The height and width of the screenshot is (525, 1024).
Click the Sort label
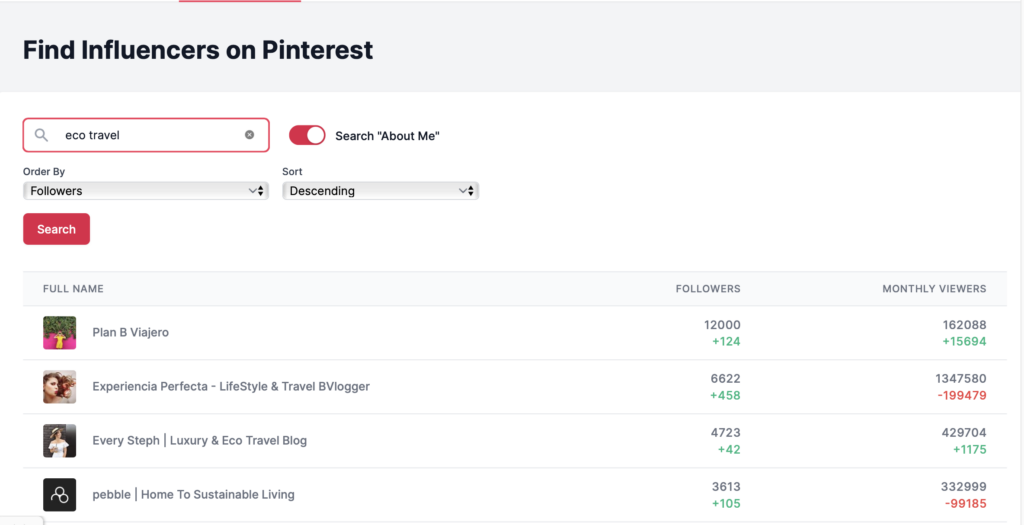point(292,172)
